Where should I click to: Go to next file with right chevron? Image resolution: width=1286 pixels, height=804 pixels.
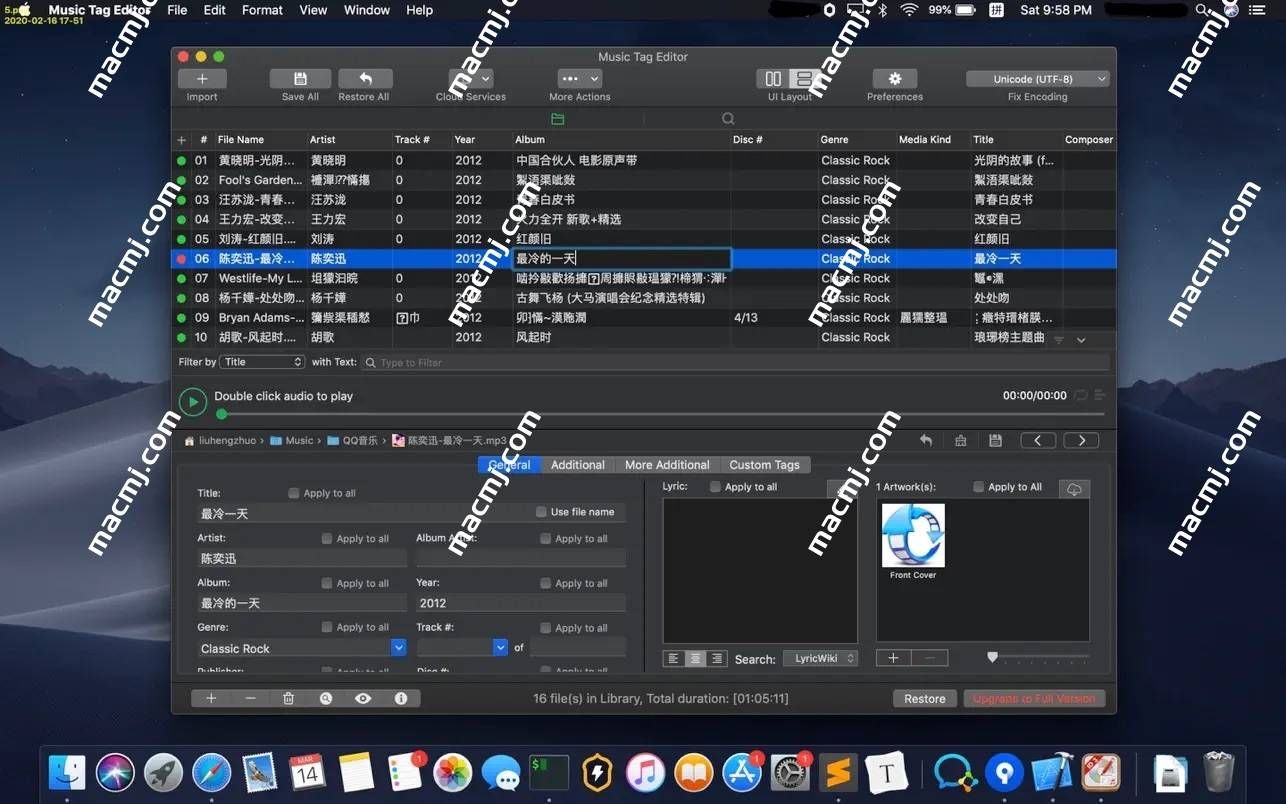coord(1081,440)
